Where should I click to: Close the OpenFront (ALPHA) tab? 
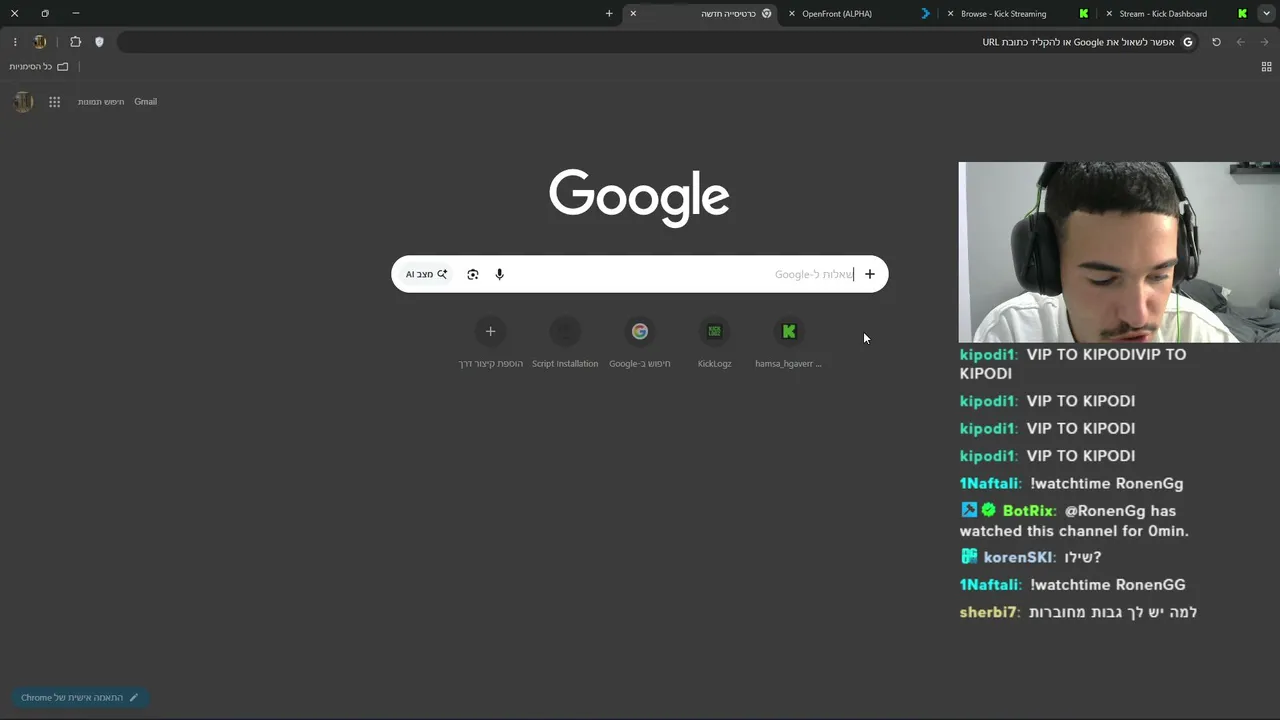click(792, 14)
